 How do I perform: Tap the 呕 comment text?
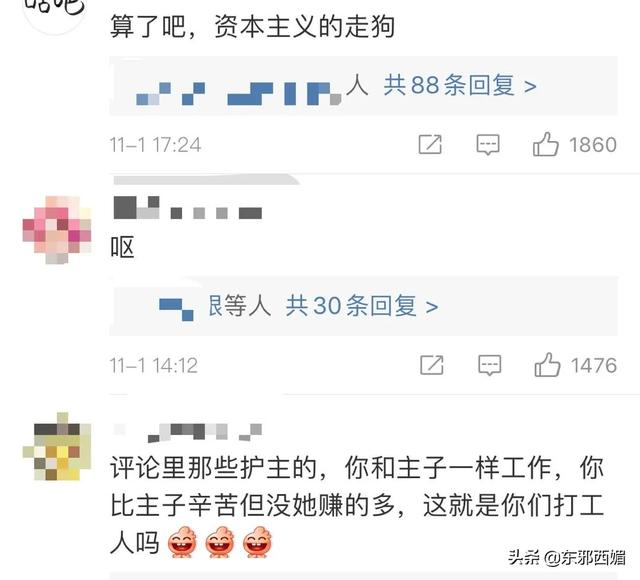122,247
